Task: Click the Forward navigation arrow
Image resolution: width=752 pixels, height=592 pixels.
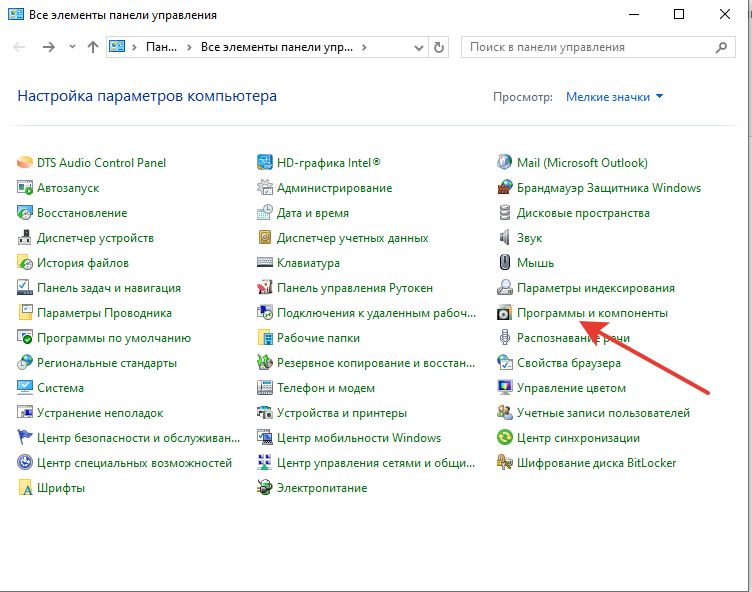Action: click(48, 47)
